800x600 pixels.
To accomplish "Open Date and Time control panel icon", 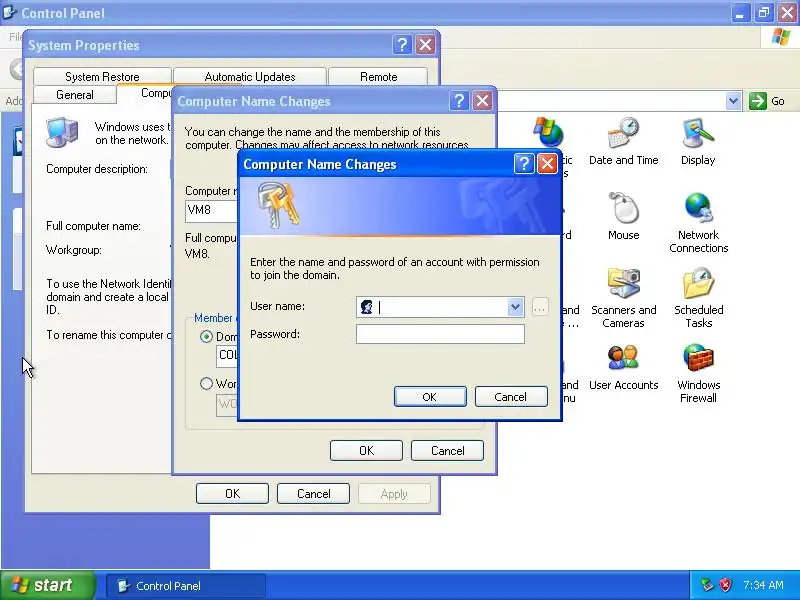I will click(x=623, y=141).
